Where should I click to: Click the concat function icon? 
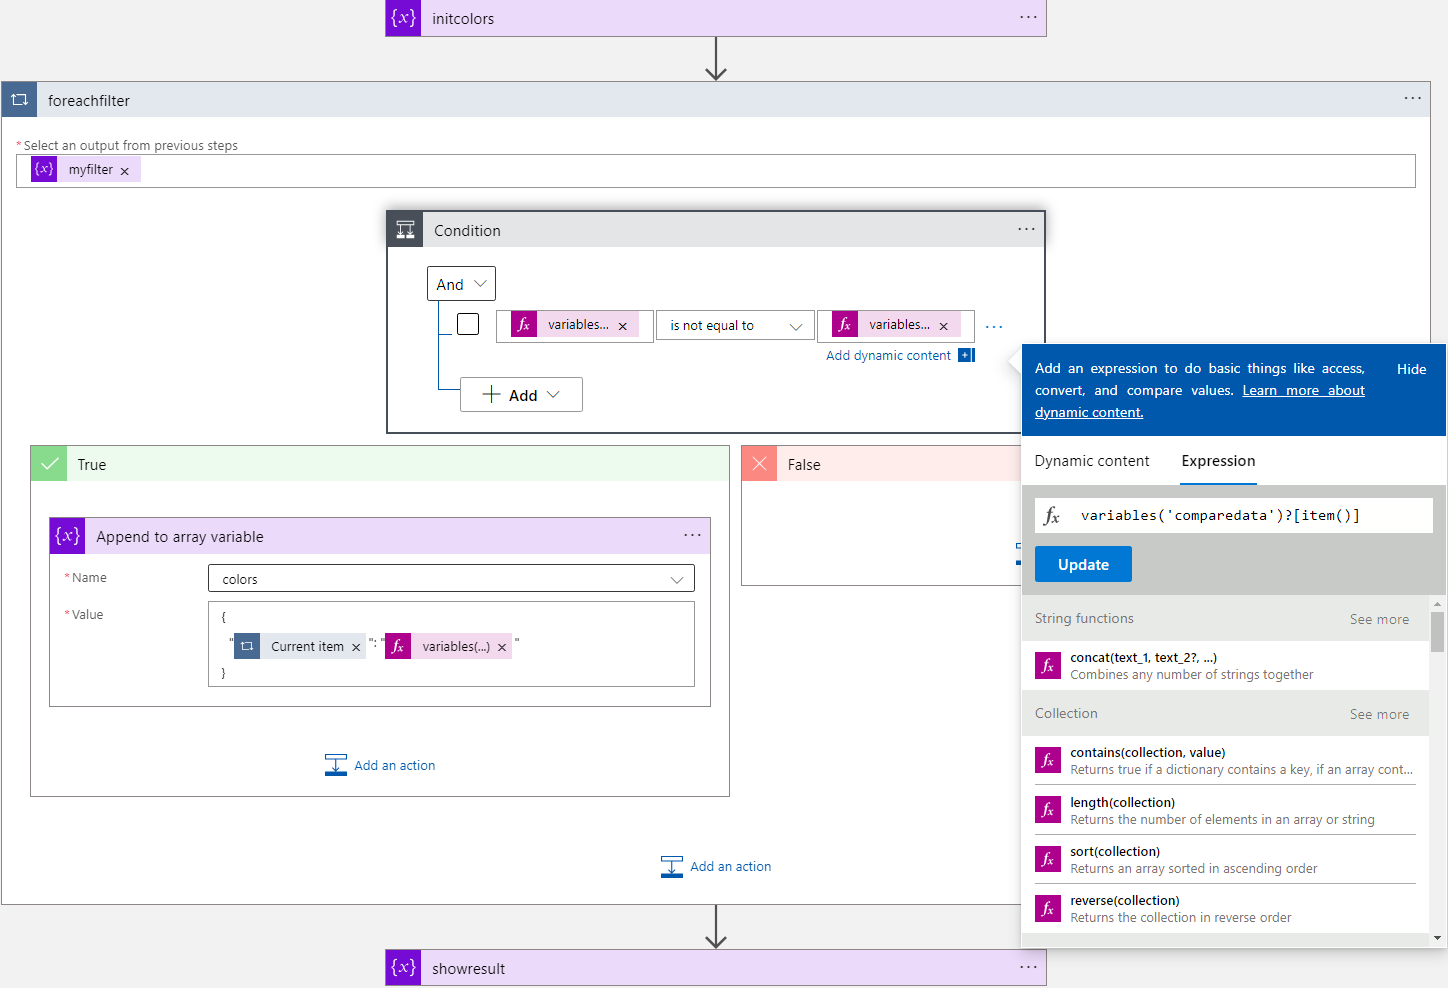[1047, 666]
